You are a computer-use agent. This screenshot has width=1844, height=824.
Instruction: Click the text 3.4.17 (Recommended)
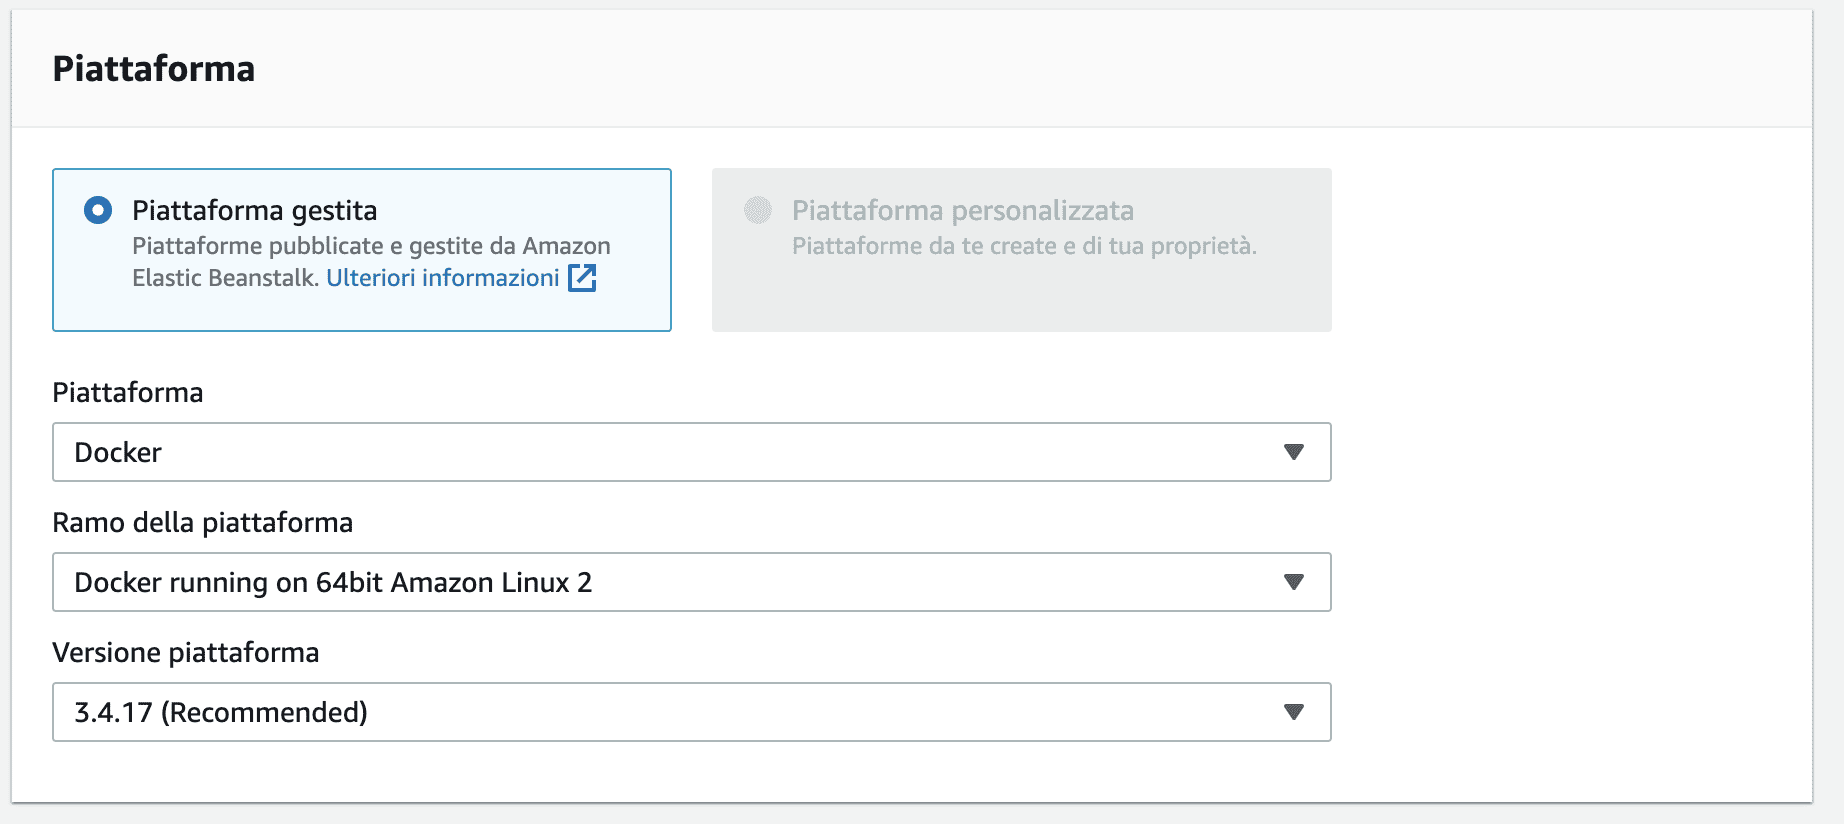220,712
